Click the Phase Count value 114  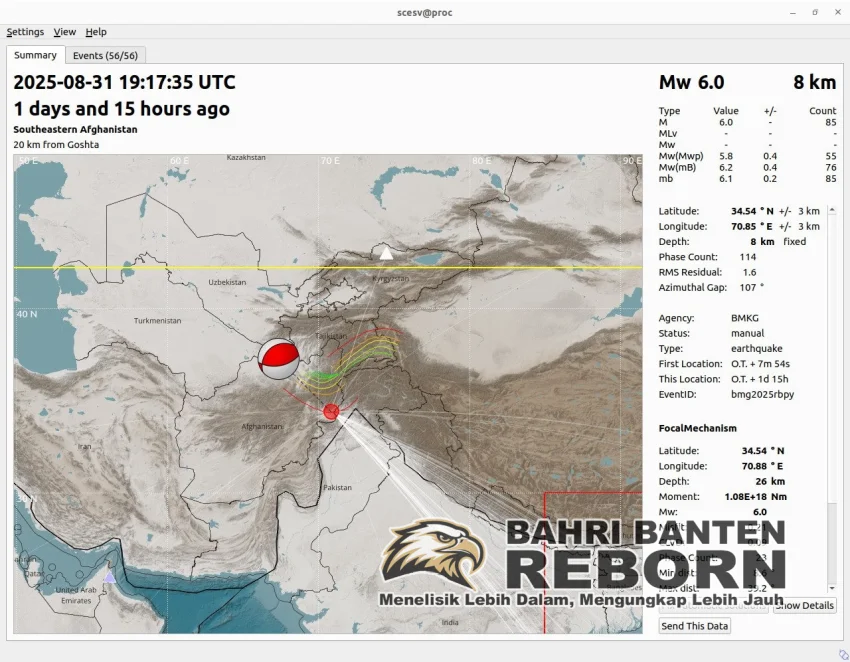pyautogui.click(x=748, y=257)
